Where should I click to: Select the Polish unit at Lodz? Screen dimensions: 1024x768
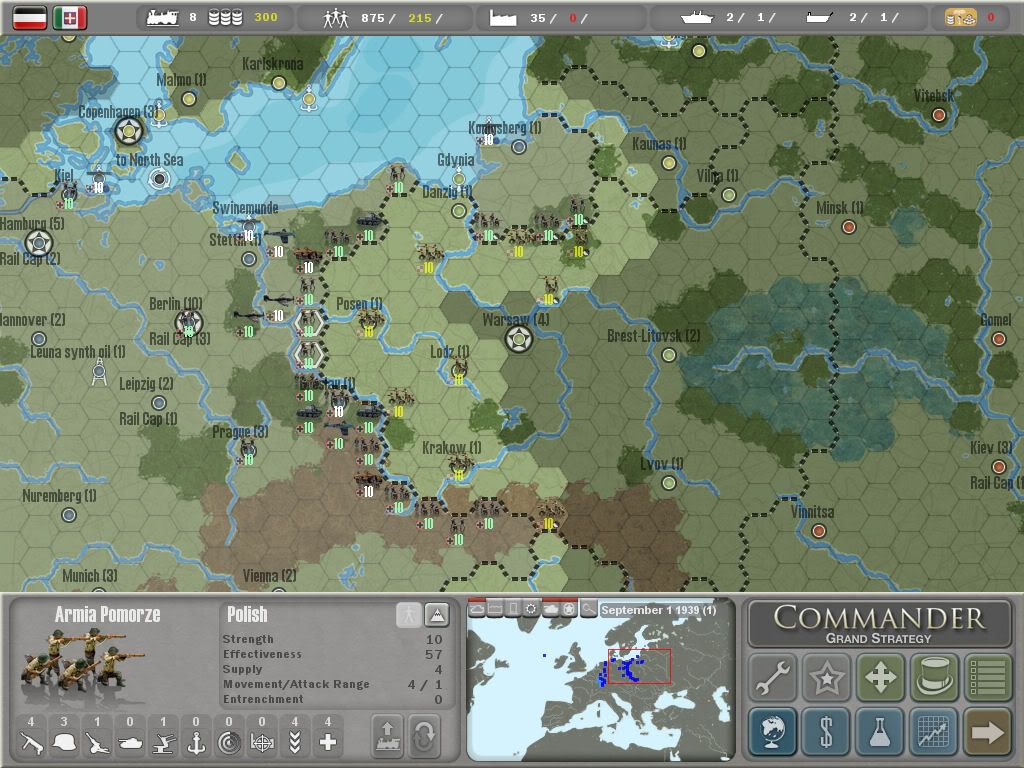[459, 371]
